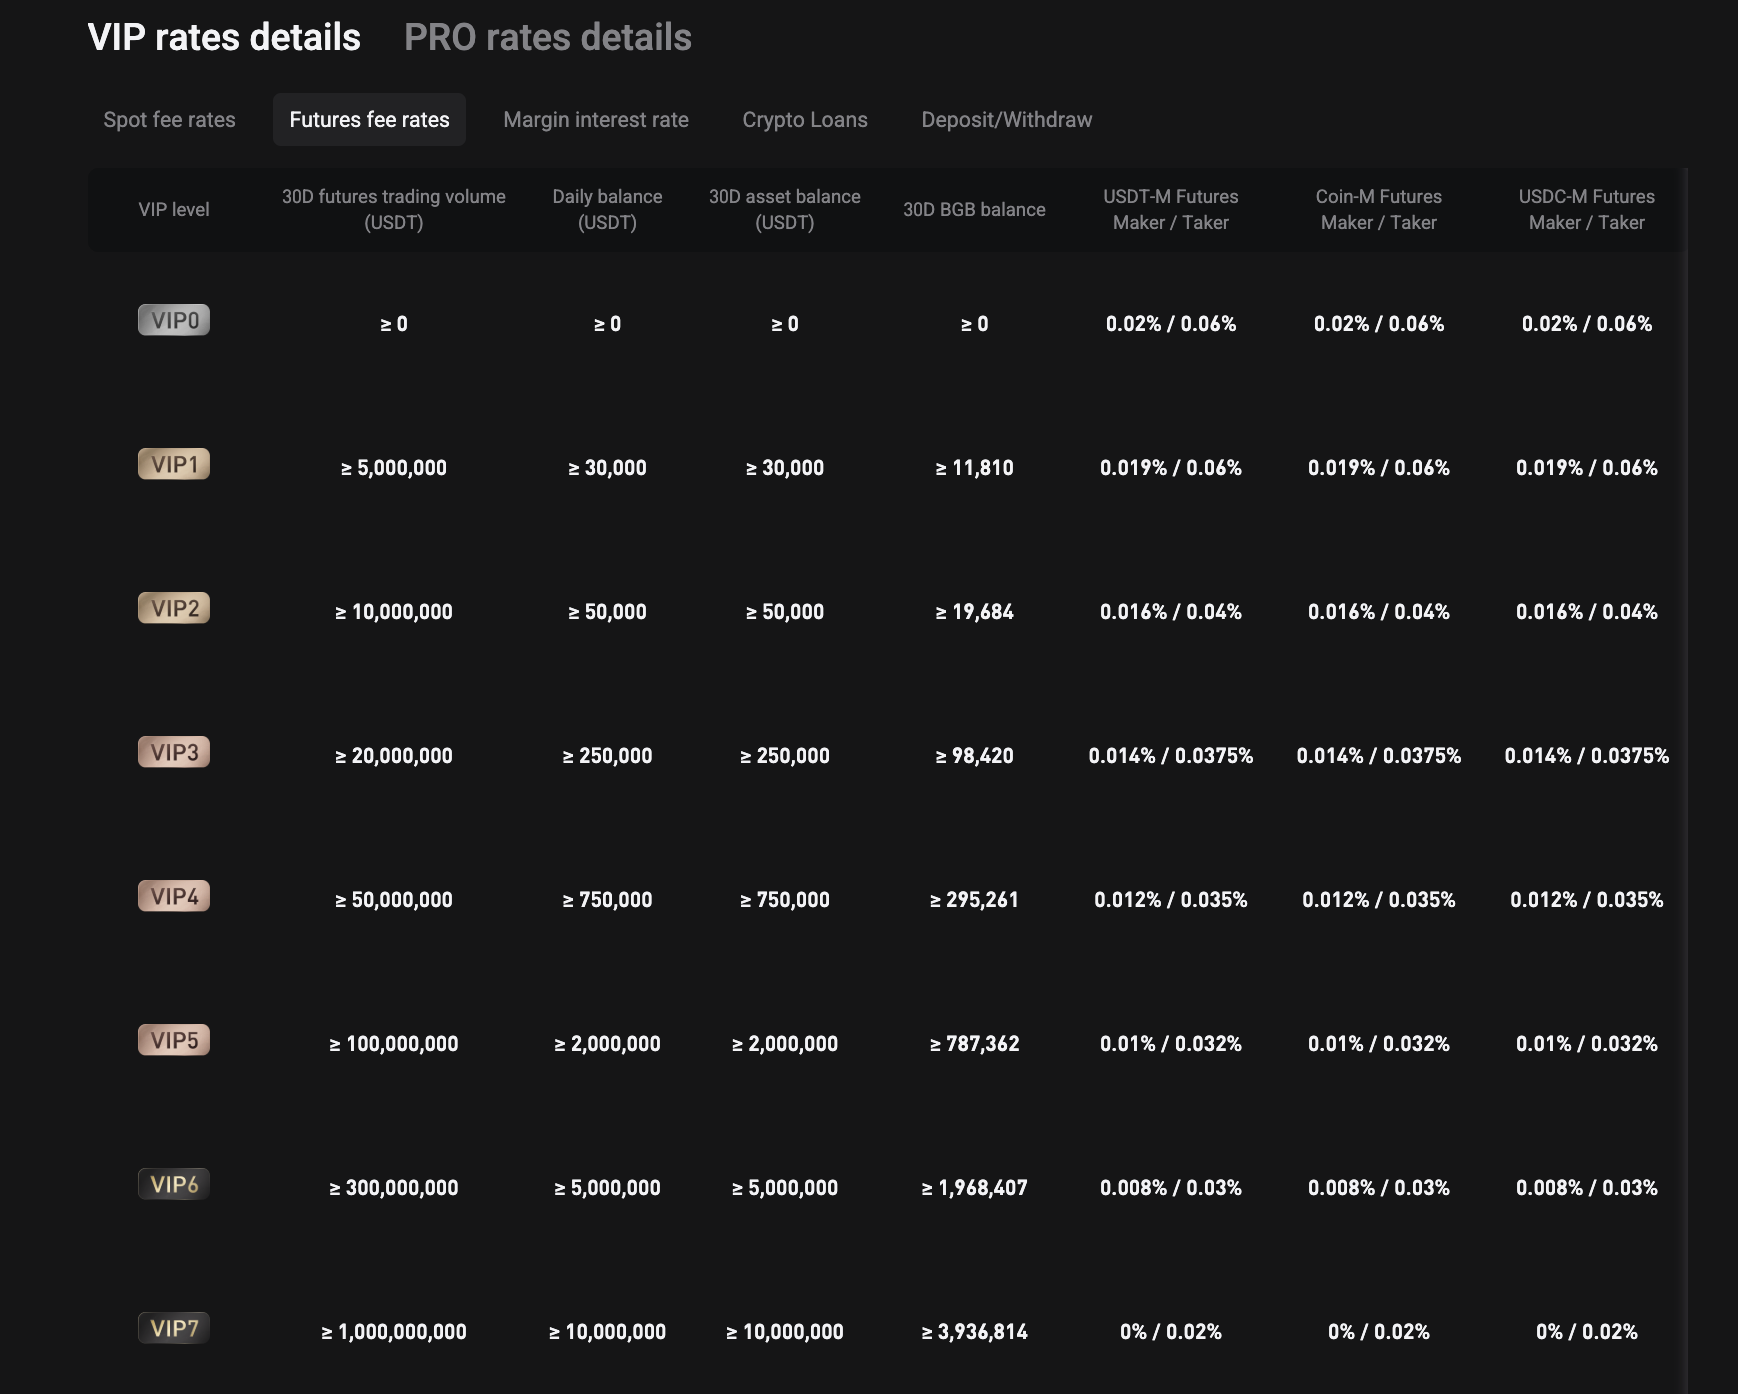Open the Margin interest rate tab
The width and height of the screenshot is (1738, 1394).
[596, 120]
